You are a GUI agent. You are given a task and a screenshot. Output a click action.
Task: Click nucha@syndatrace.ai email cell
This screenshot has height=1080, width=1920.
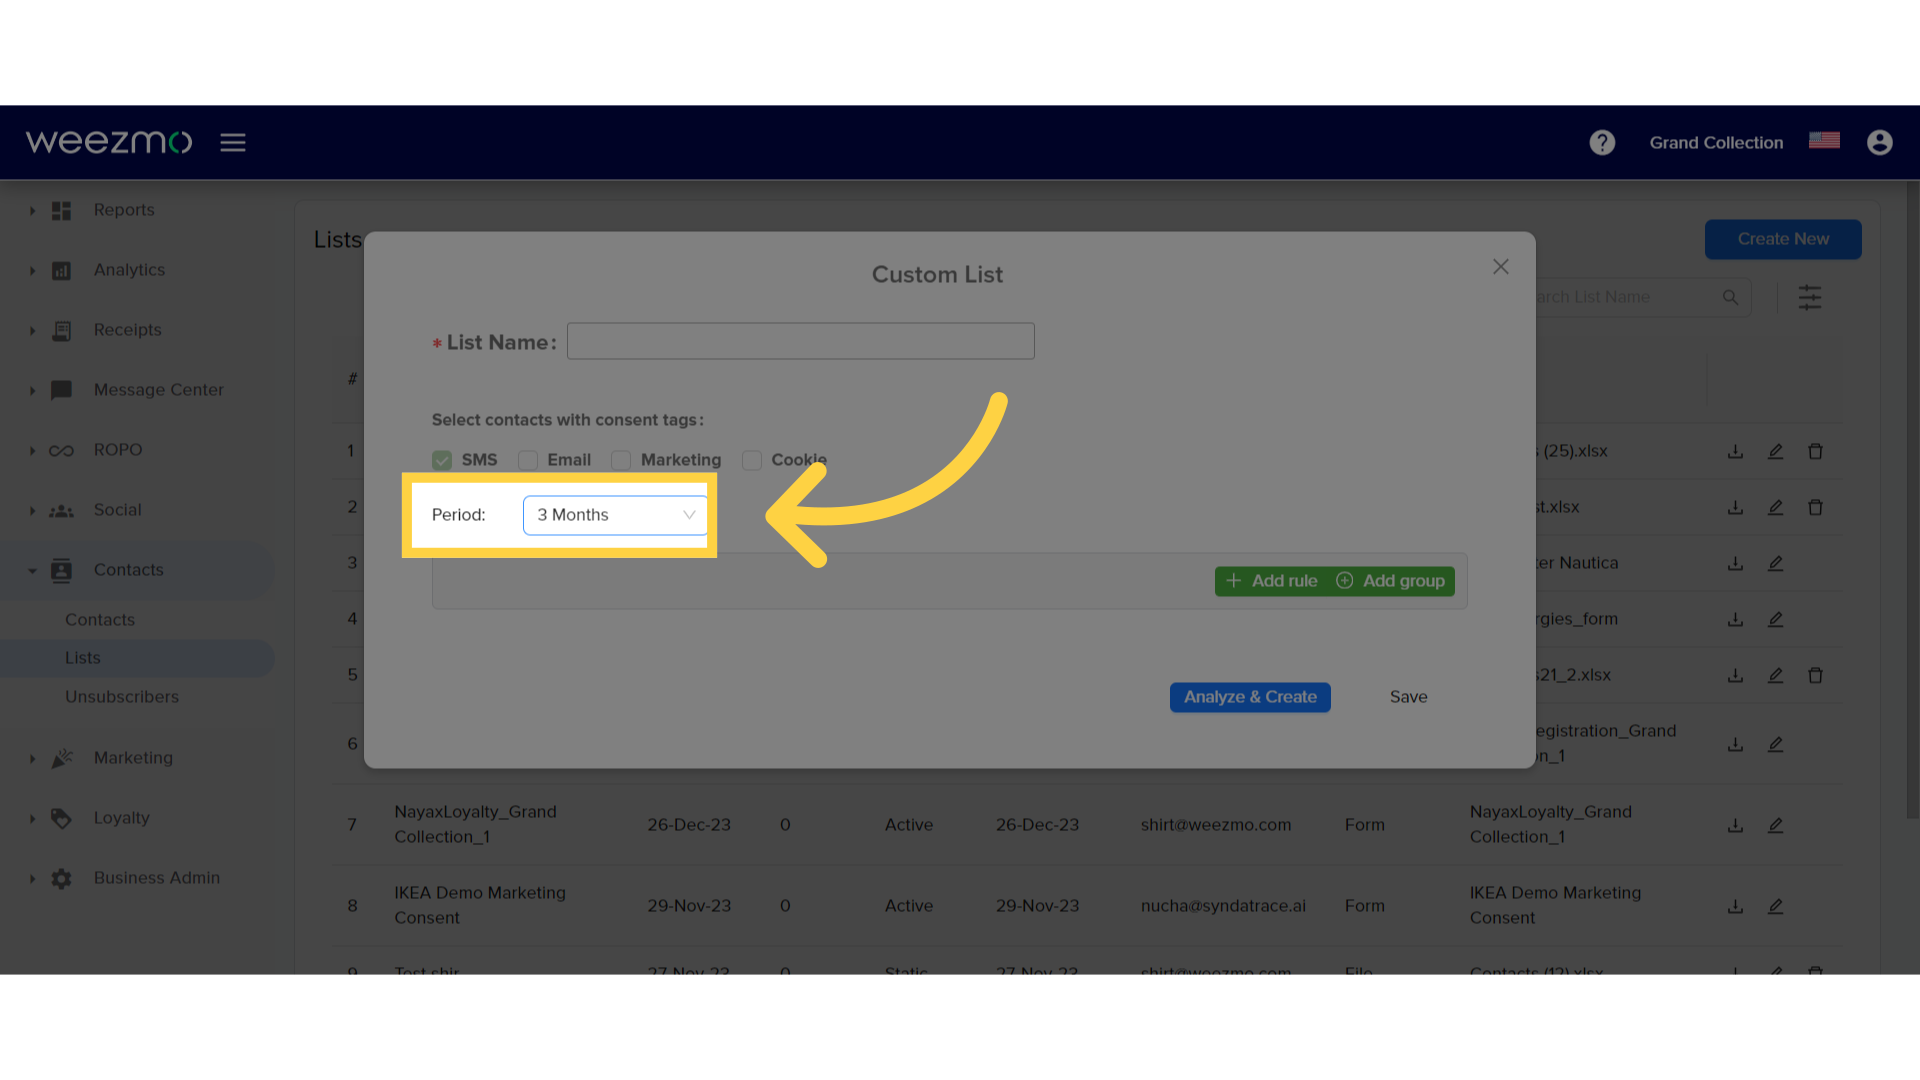[1223, 906]
